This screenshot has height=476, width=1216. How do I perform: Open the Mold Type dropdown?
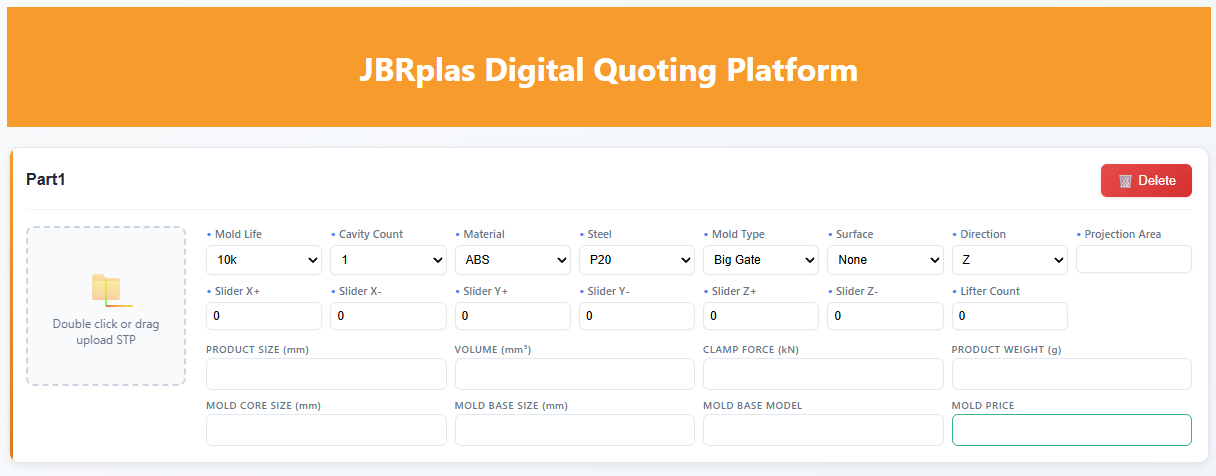[x=760, y=260]
